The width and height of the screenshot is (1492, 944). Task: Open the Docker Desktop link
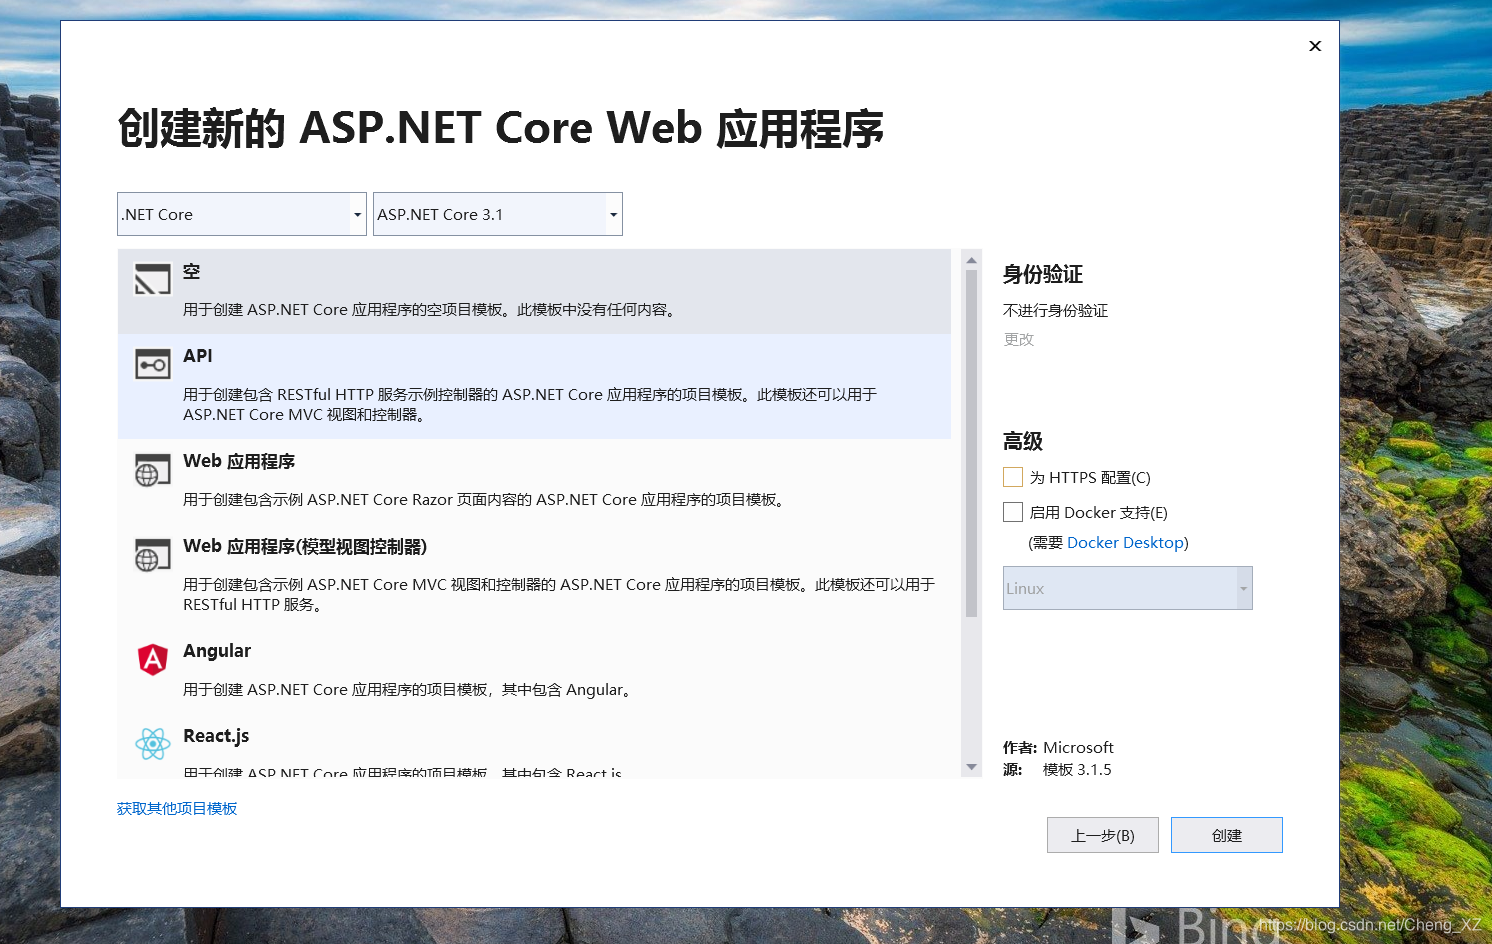pos(1125,542)
